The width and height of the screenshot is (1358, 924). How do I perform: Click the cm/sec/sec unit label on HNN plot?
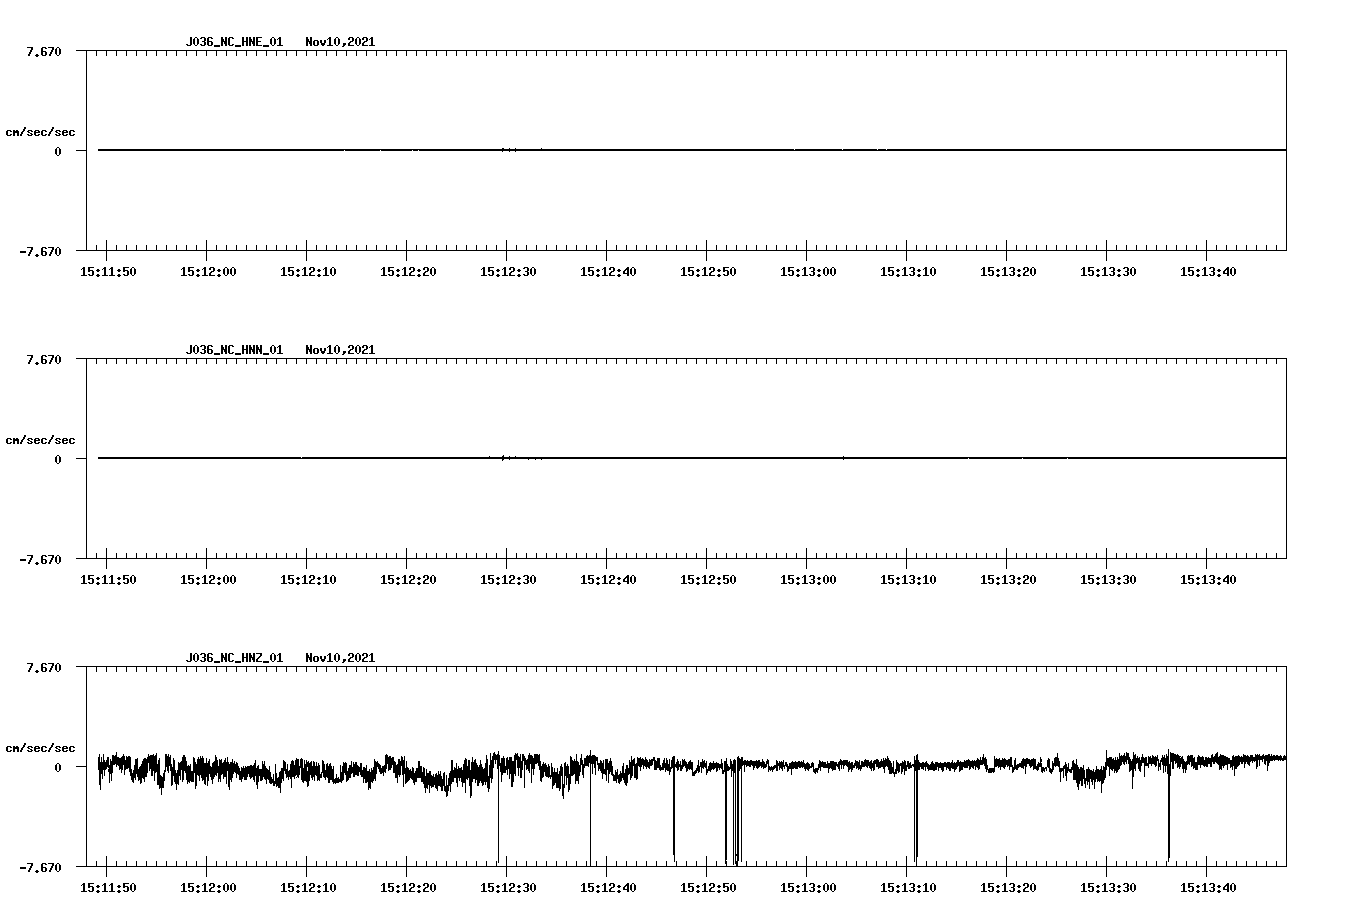[40, 440]
